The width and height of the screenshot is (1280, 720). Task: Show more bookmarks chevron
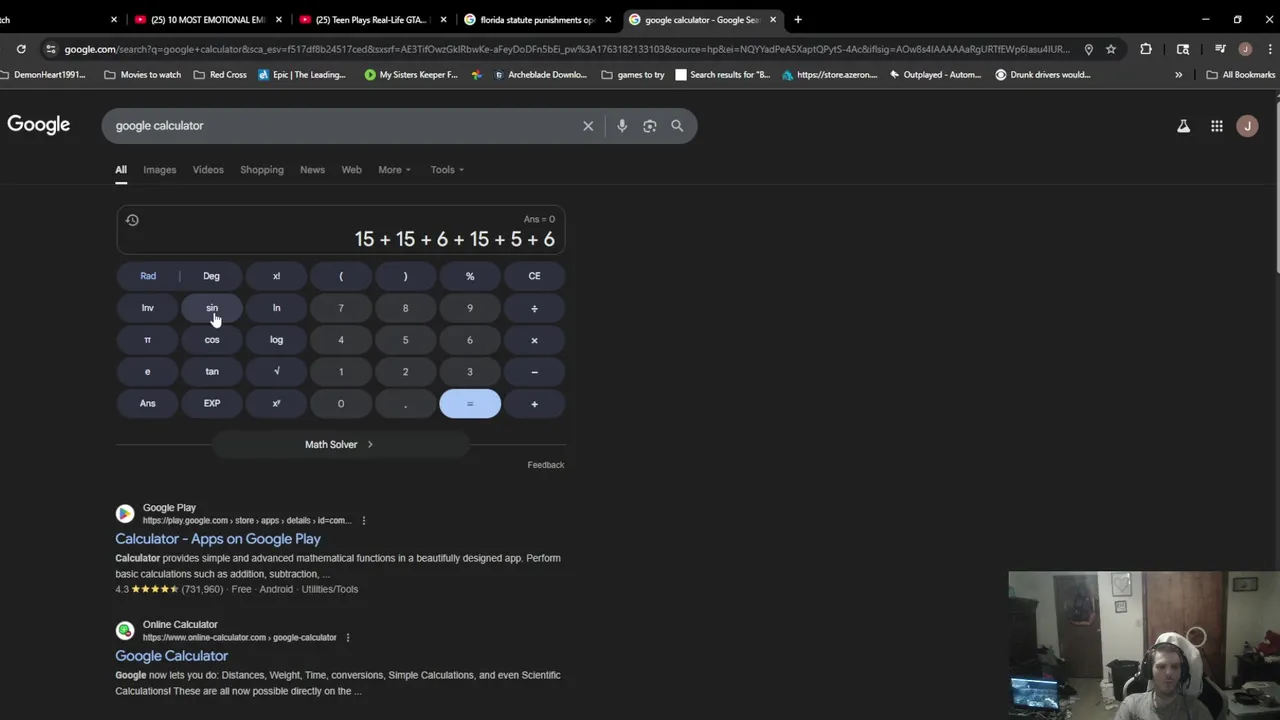coord(1178,74)
